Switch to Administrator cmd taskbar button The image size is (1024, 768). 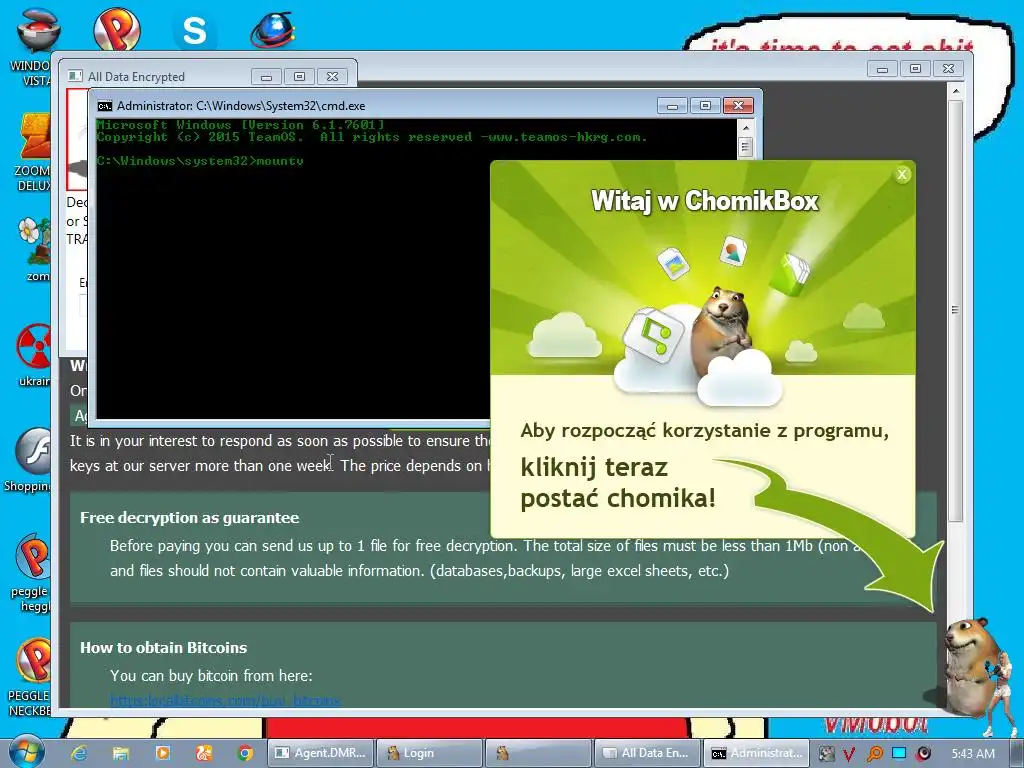pyautogui.click(x=756, y=753)
